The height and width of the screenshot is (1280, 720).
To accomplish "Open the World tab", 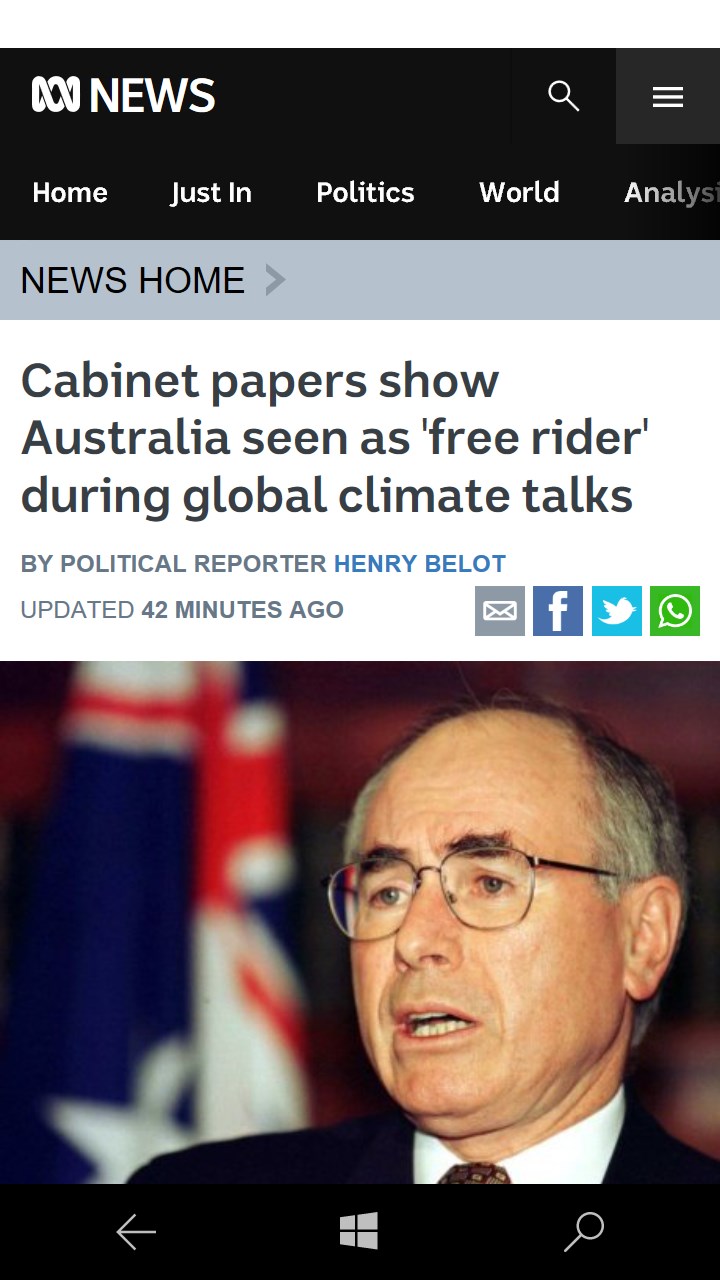I will (519, 192).
